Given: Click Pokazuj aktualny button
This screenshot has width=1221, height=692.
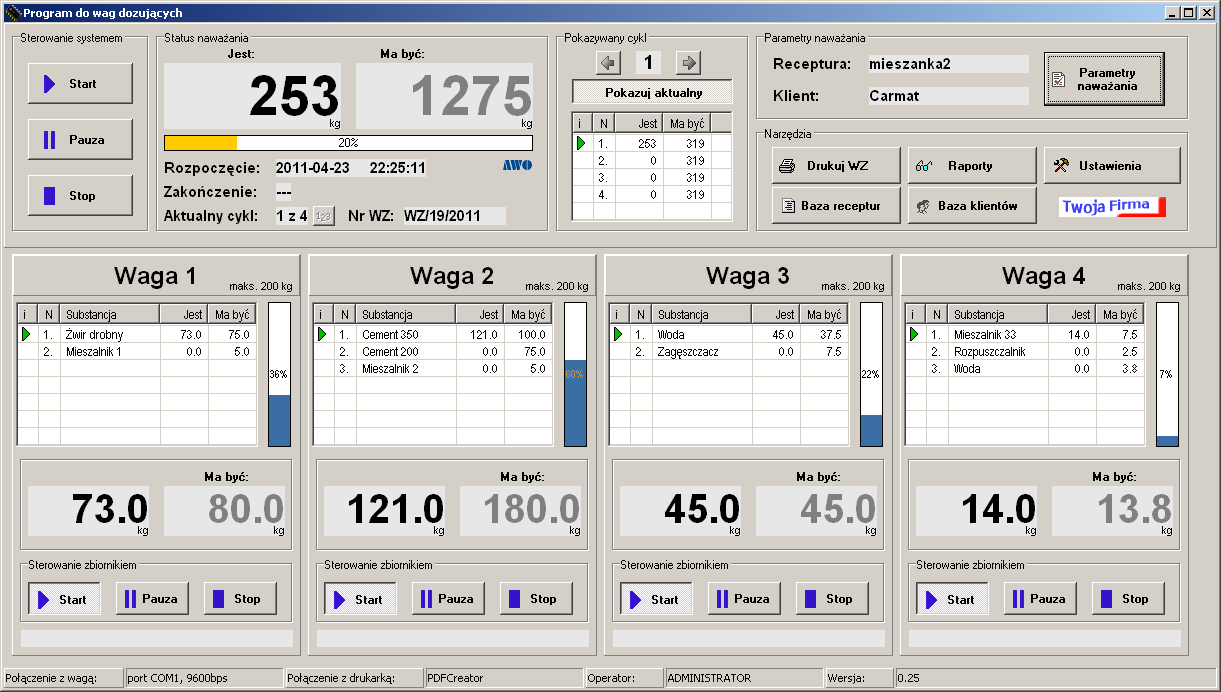Looking at the screenshot, I should [x=652, y=93].
